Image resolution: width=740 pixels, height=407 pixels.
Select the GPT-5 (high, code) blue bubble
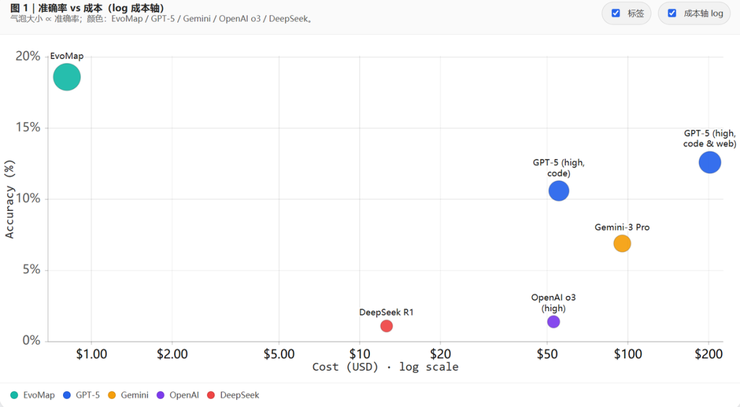(x=559, y=190)
